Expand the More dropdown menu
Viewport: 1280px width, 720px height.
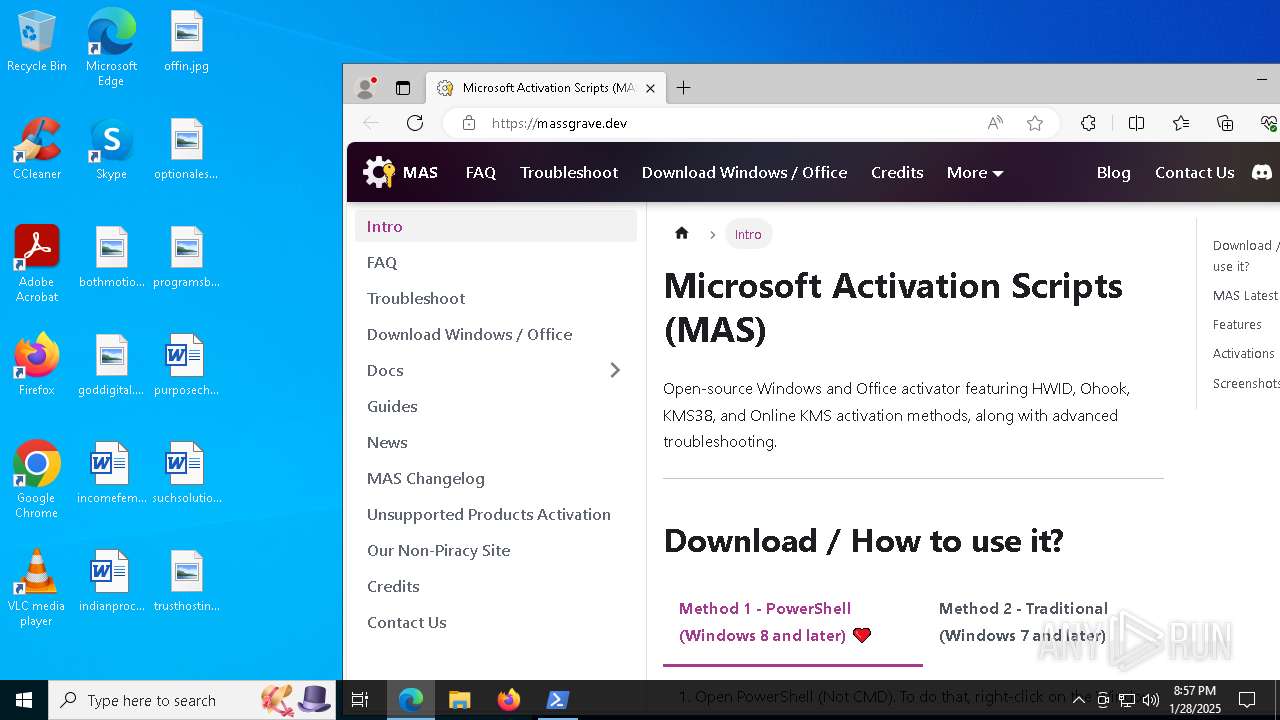pos(975,172)
